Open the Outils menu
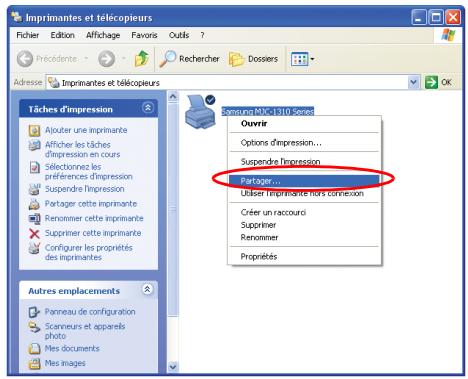 point(179,35)
